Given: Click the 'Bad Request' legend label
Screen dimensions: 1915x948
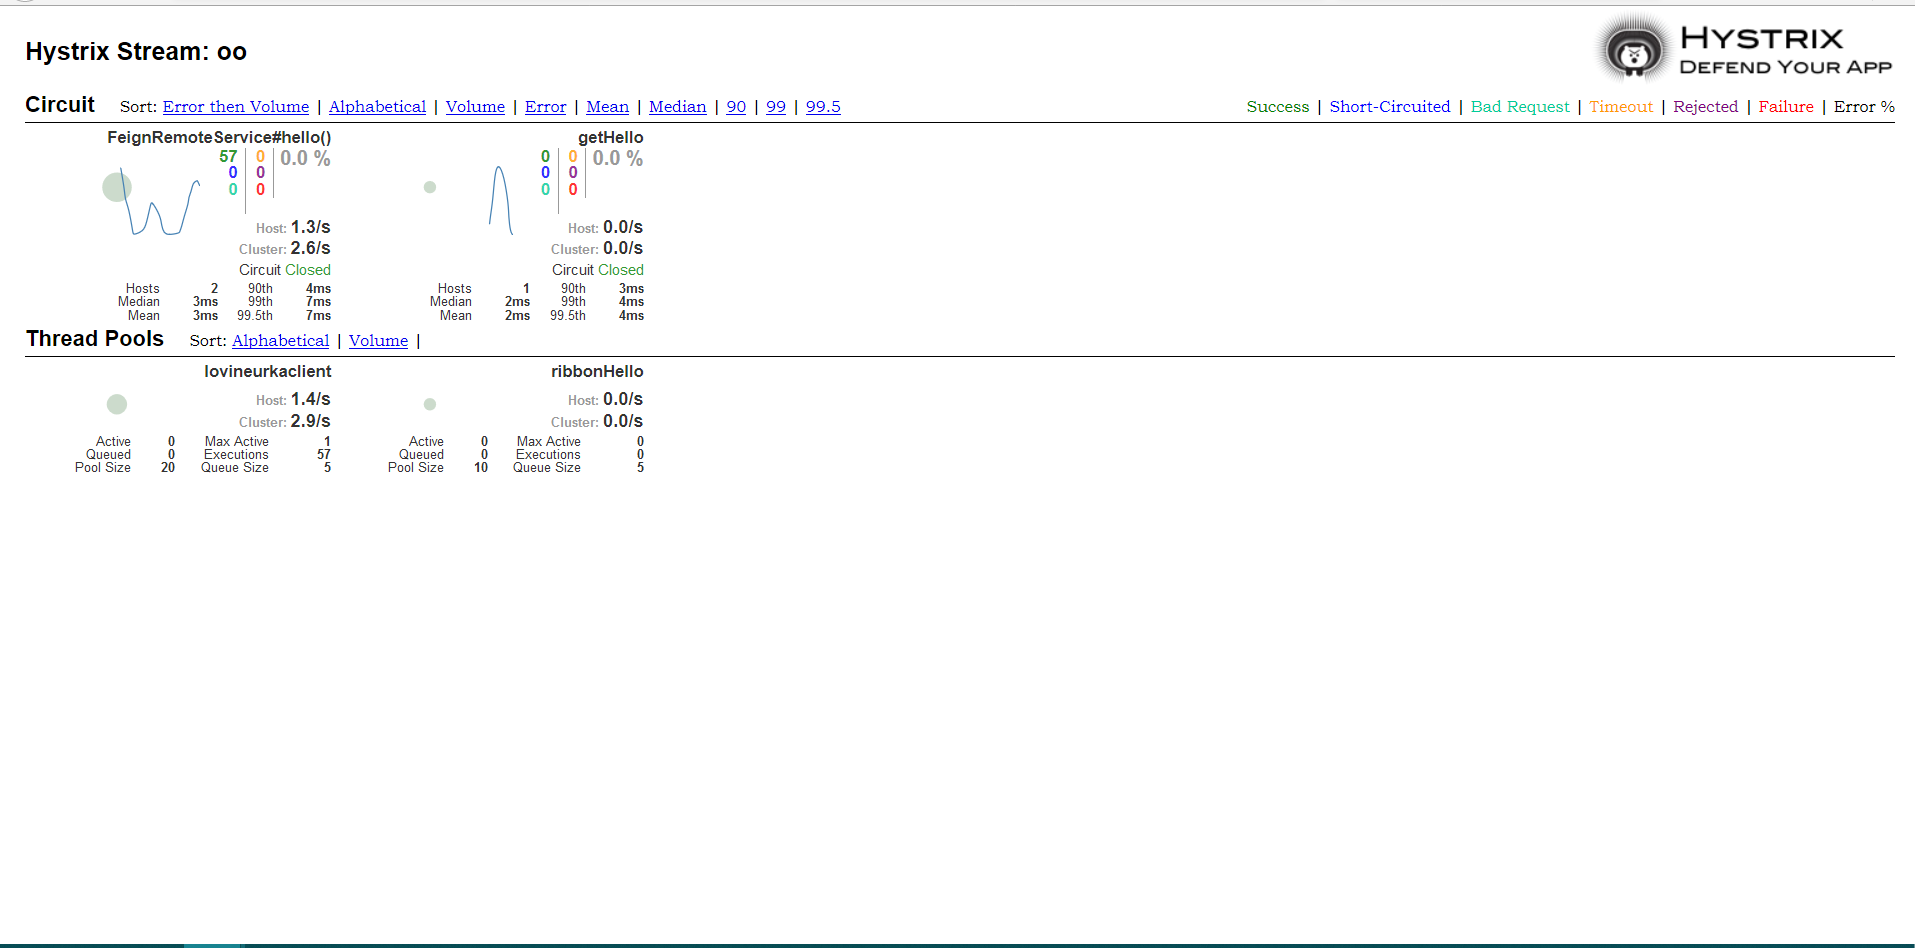Looking at the screenshot, I should 1520,107.
